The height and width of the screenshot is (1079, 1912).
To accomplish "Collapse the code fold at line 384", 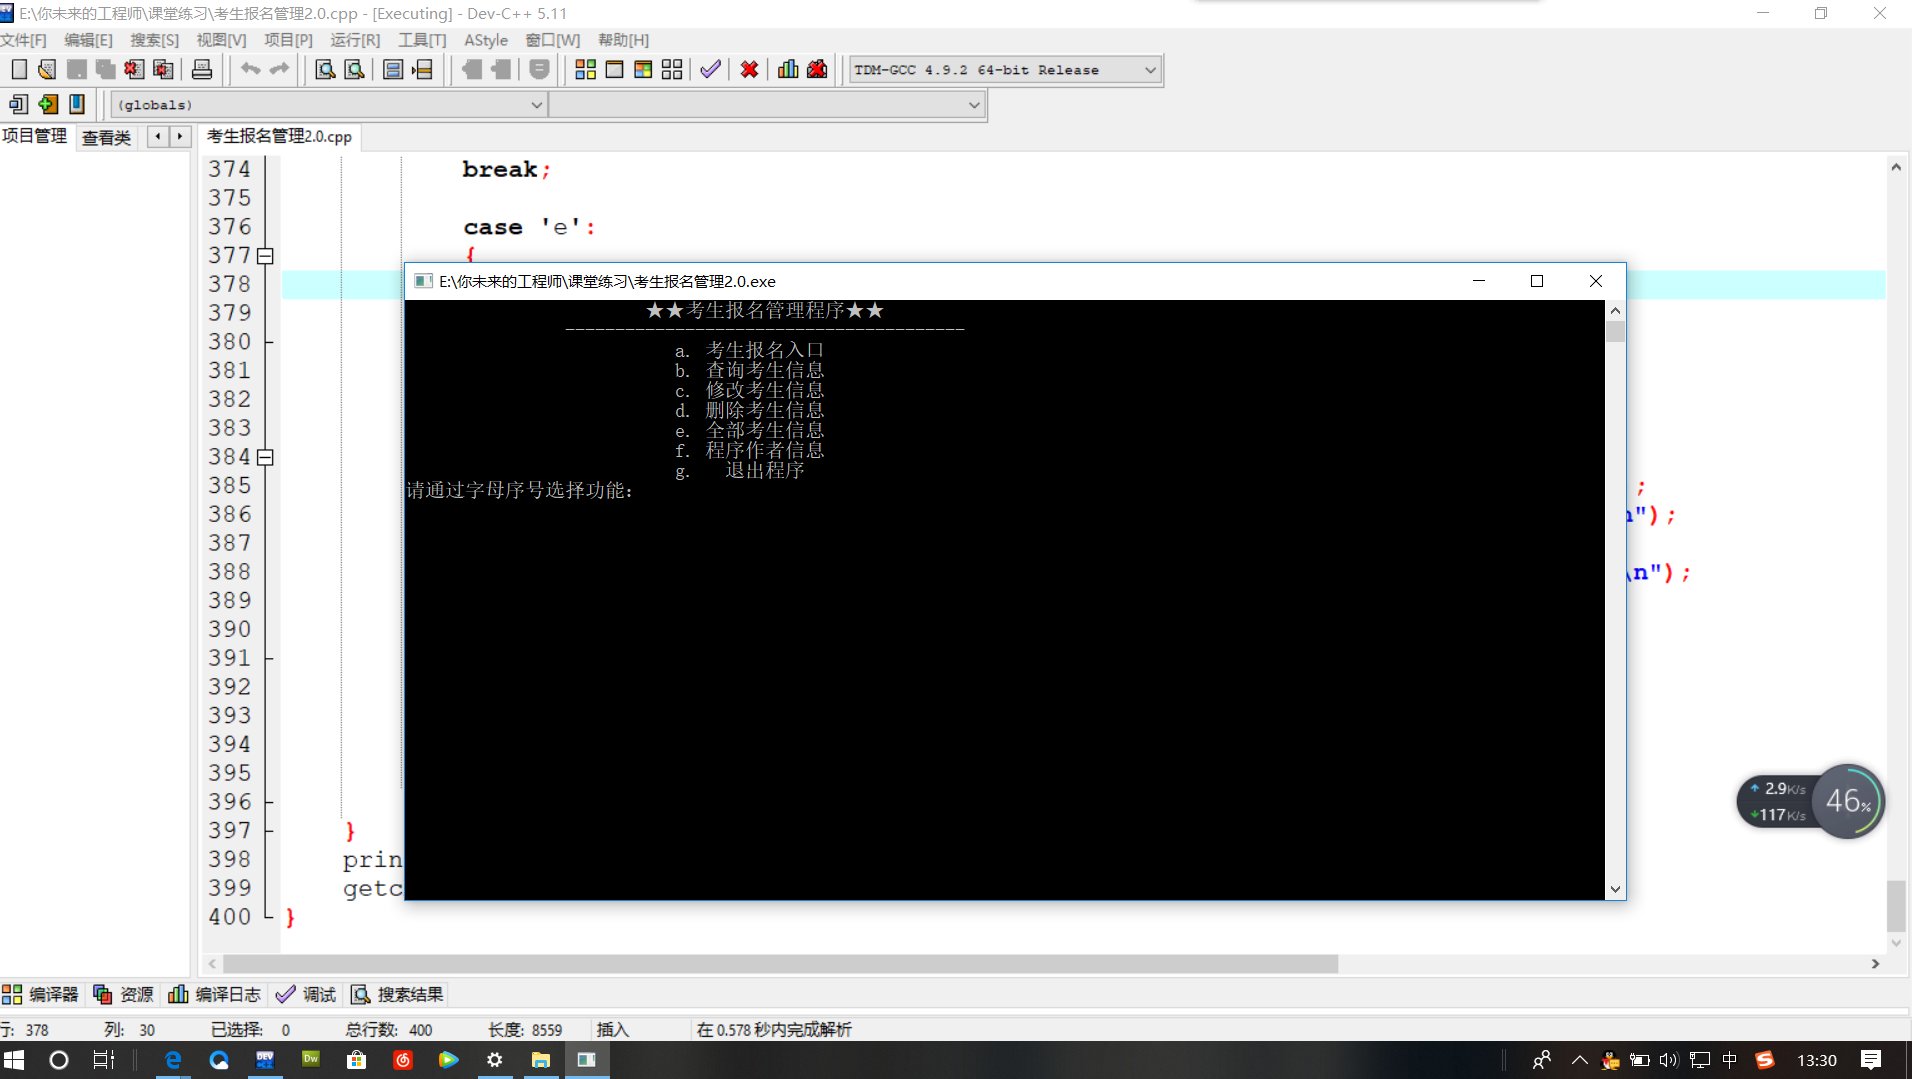I will point(265,457).
